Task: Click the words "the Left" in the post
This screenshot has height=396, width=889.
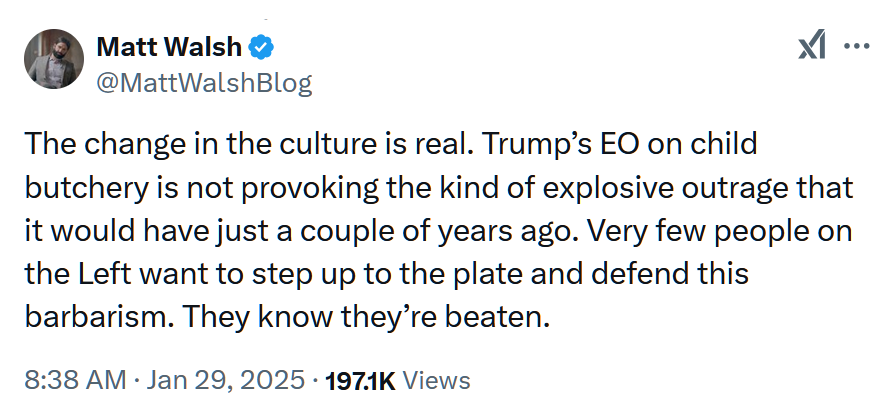Action: pos(78,275)
